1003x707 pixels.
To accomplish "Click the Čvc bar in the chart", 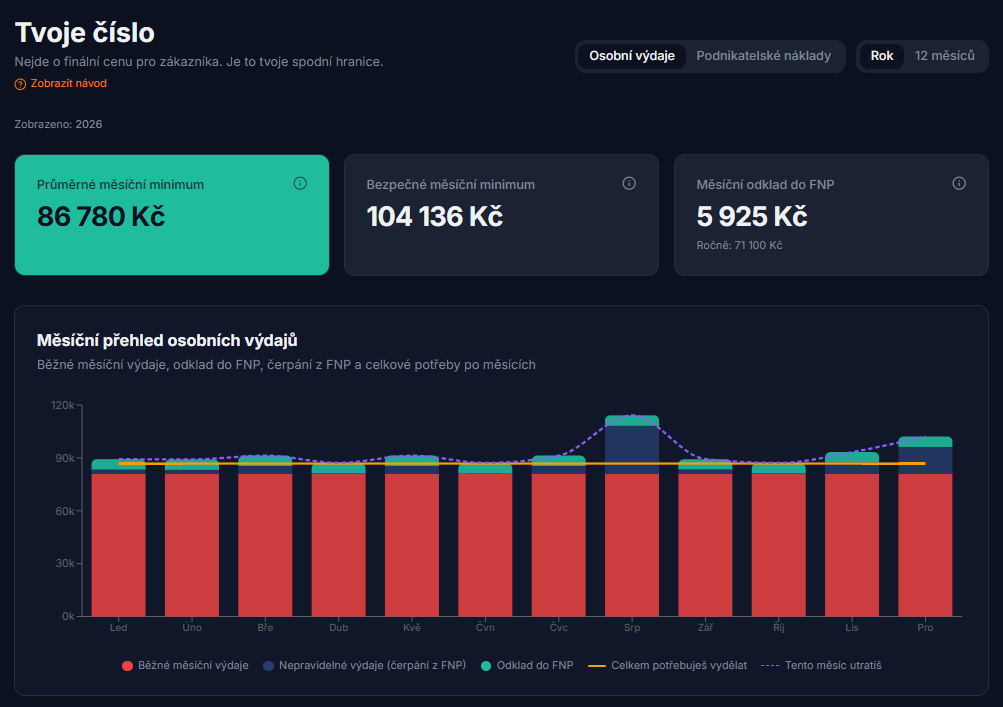I will 558,536.
